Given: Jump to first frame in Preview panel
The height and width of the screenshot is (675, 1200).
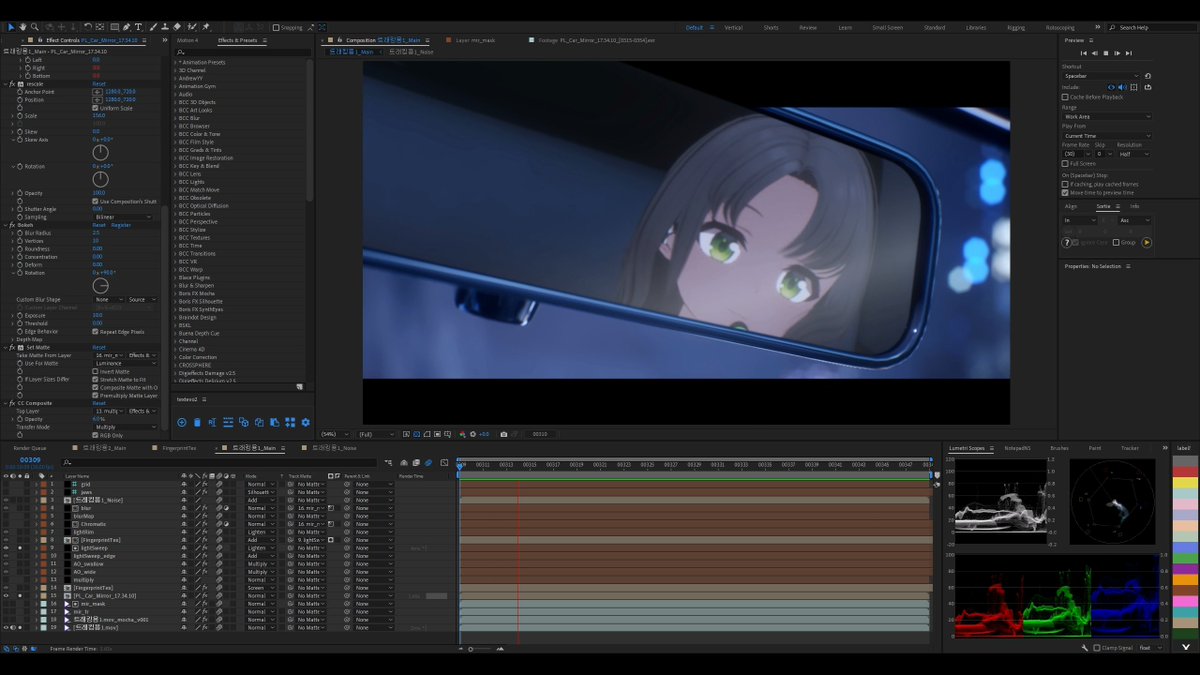Looking at the screenshot, I should [1082, 52].
